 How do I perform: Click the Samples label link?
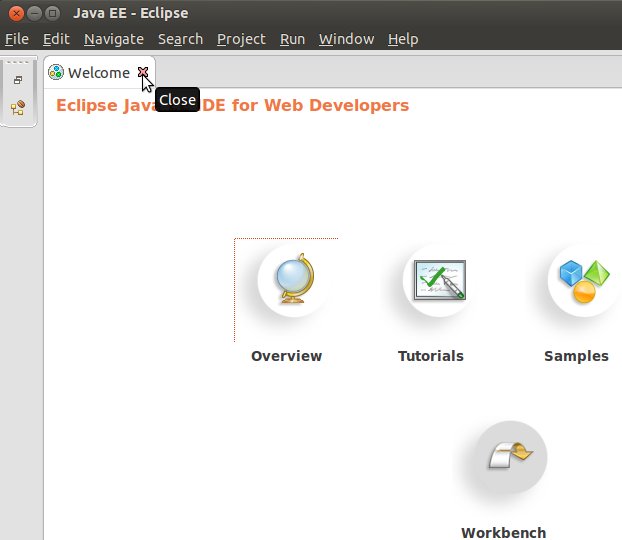[x=576, y=356]
